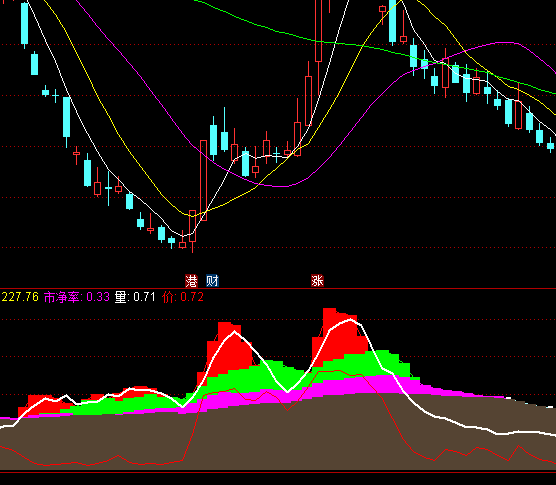
Task: Click the red divider line between chart panels
Action: (x=278, y=289)
